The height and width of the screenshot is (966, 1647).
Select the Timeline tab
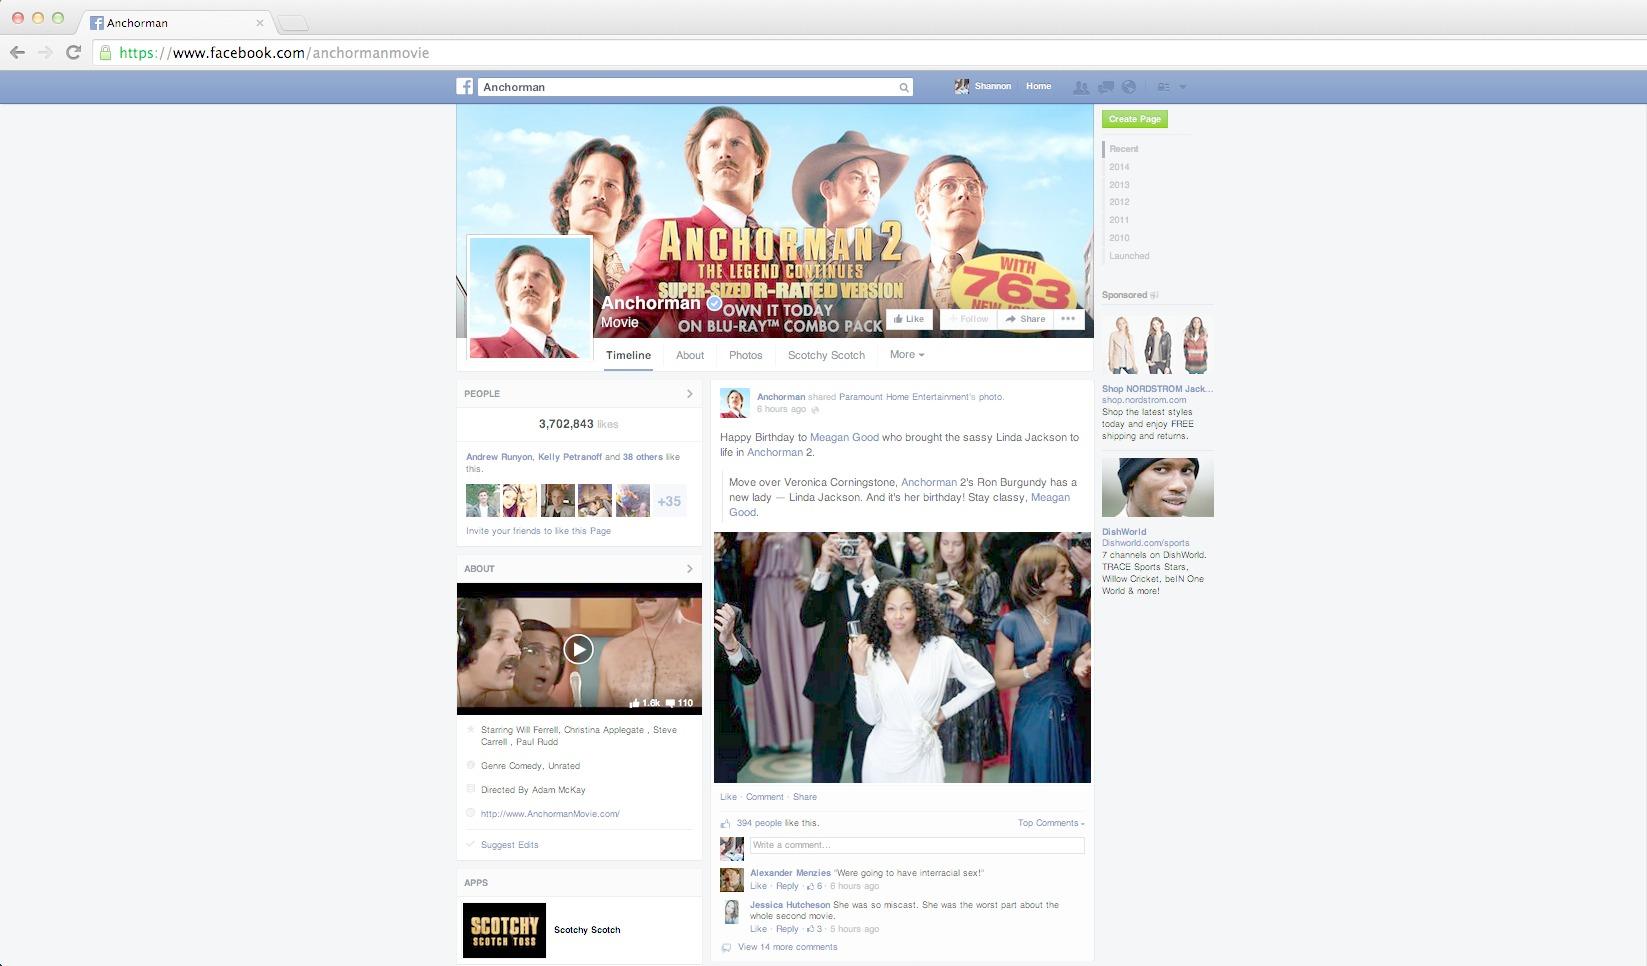[x=628, y=355]
